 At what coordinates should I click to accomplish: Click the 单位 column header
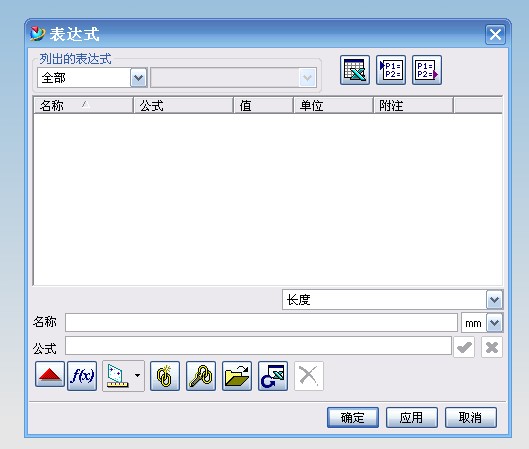[x=333, y=106]
